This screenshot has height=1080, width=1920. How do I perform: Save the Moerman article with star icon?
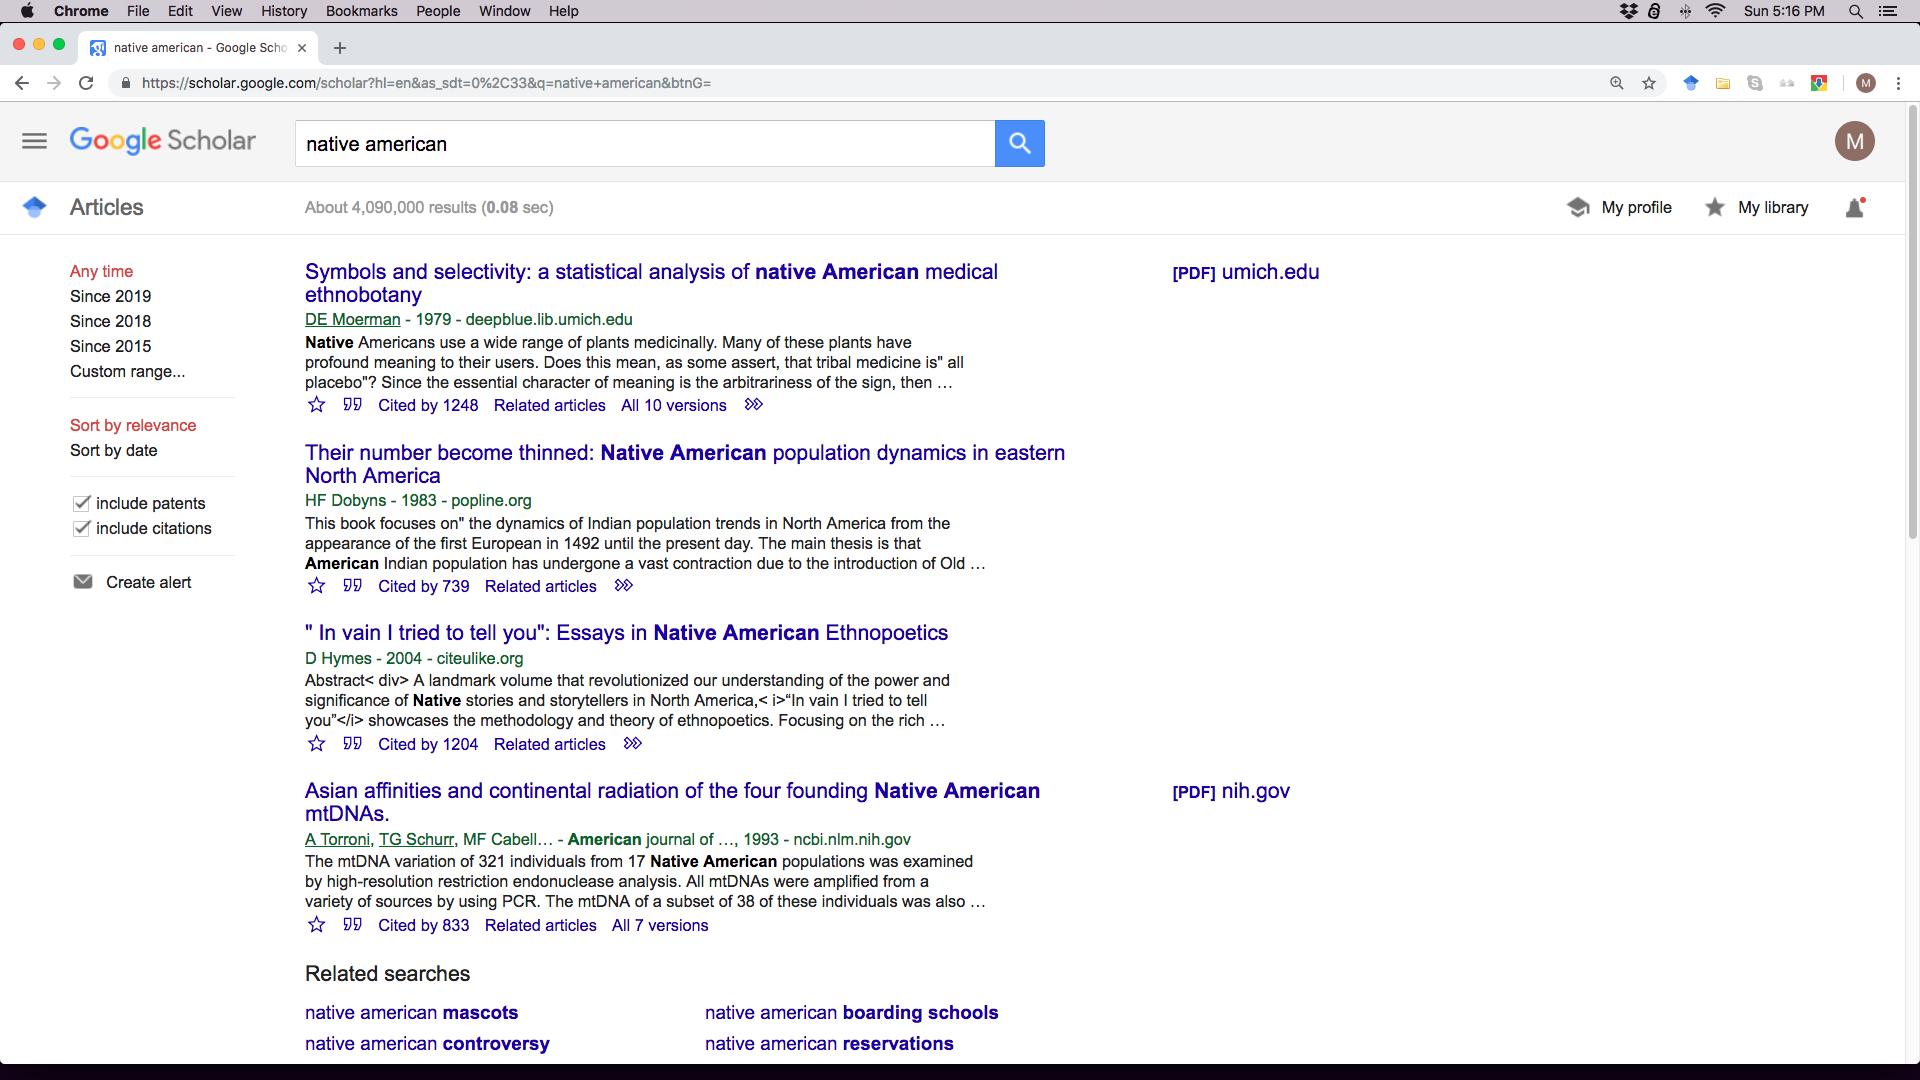click(x=316, y=405)
